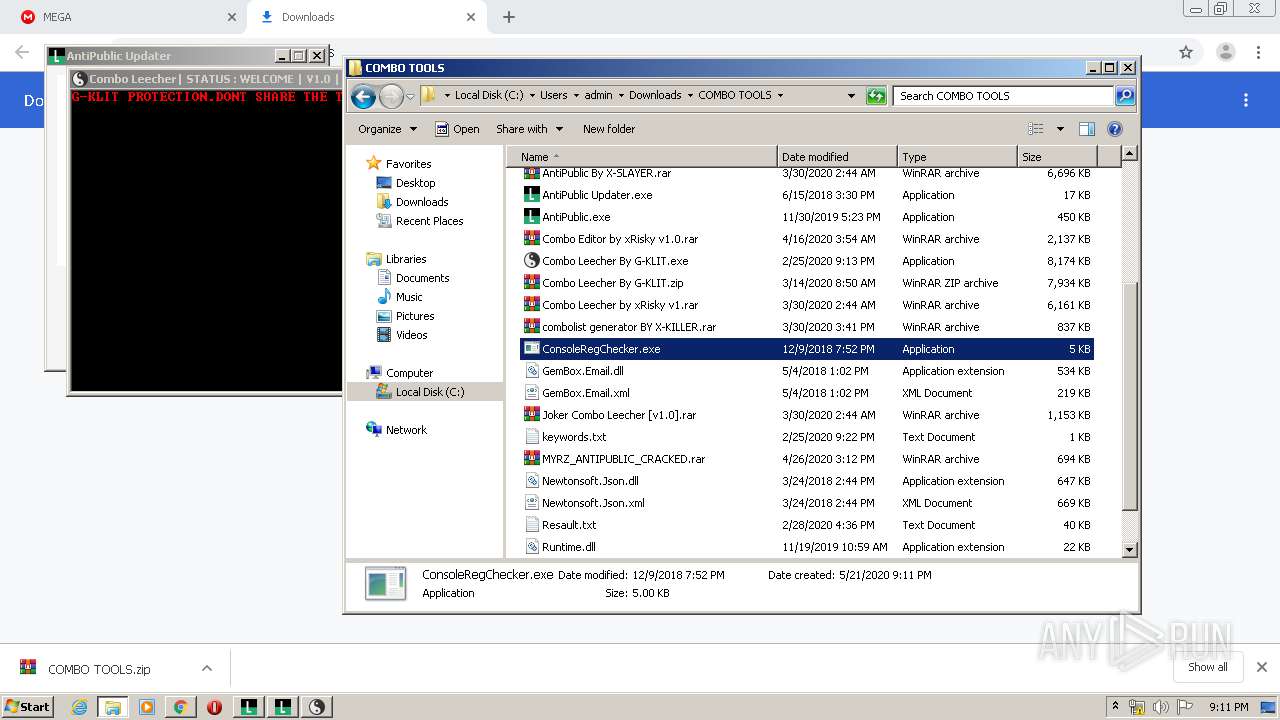
Task: Click the refresh button beside the address bar
Action: tap(876, 96)
